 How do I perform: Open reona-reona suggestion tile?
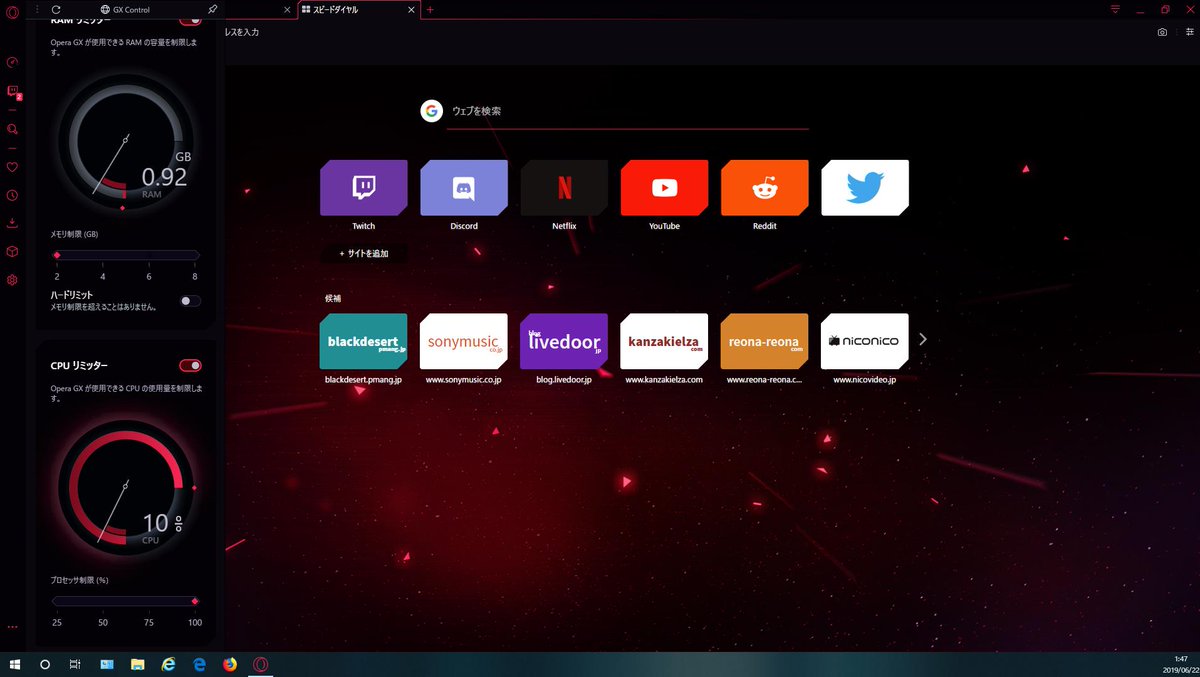click(x=765, y=341)
